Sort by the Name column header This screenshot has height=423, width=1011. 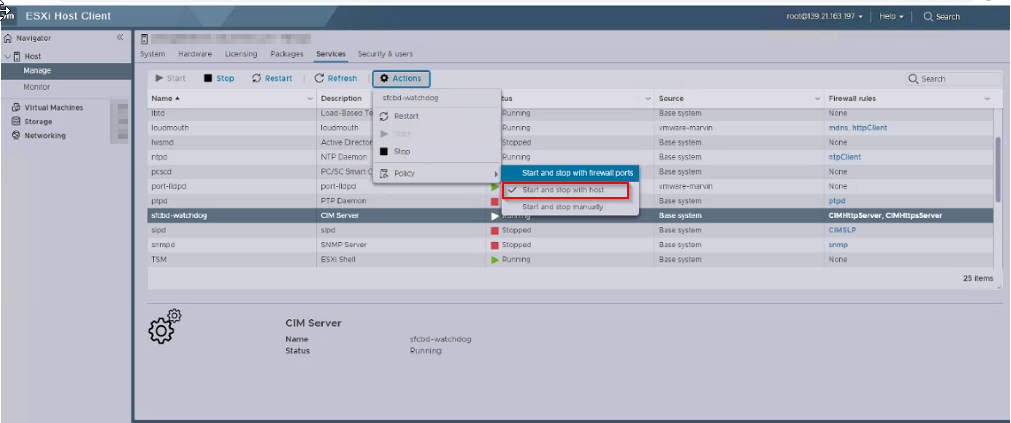tap(167, 99)
